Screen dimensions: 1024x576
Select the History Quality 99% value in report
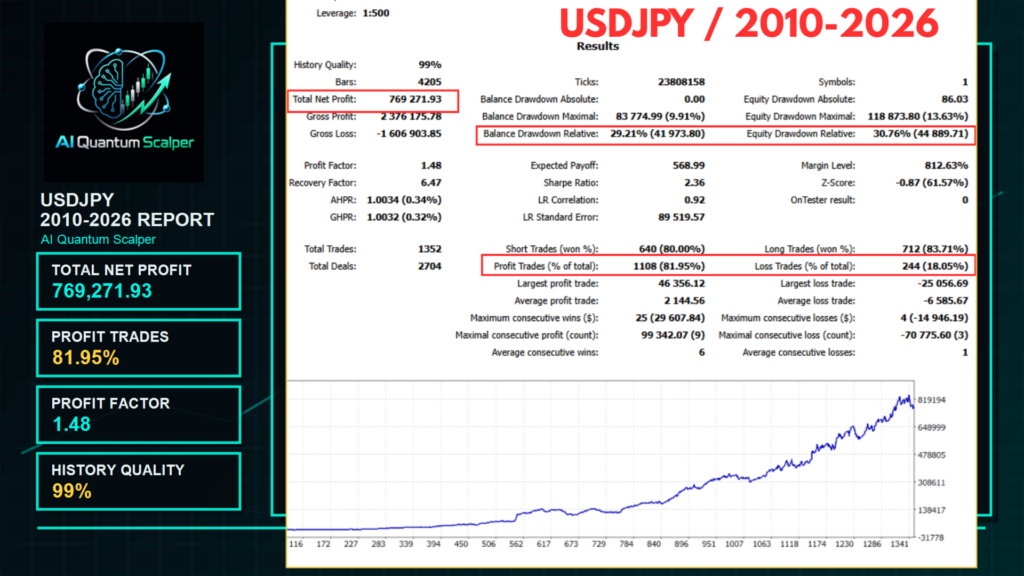tap(430, 65)
